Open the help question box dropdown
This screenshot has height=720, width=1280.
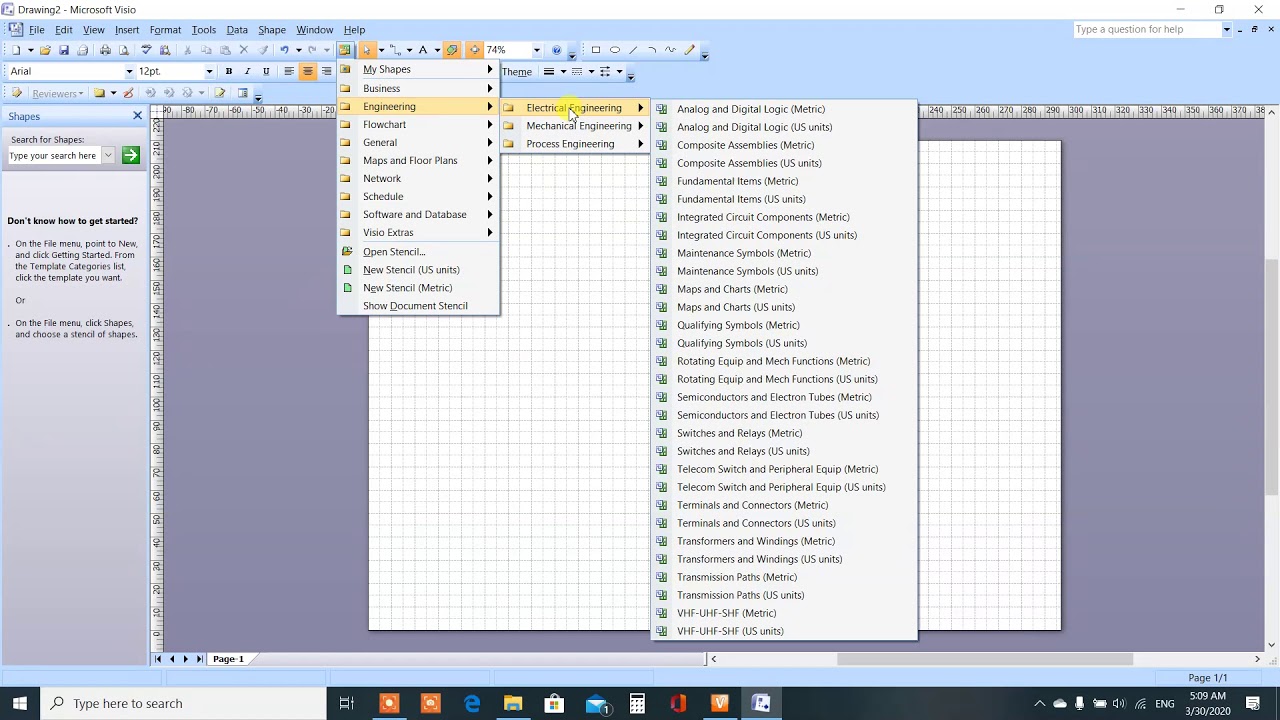(1226, 29)
